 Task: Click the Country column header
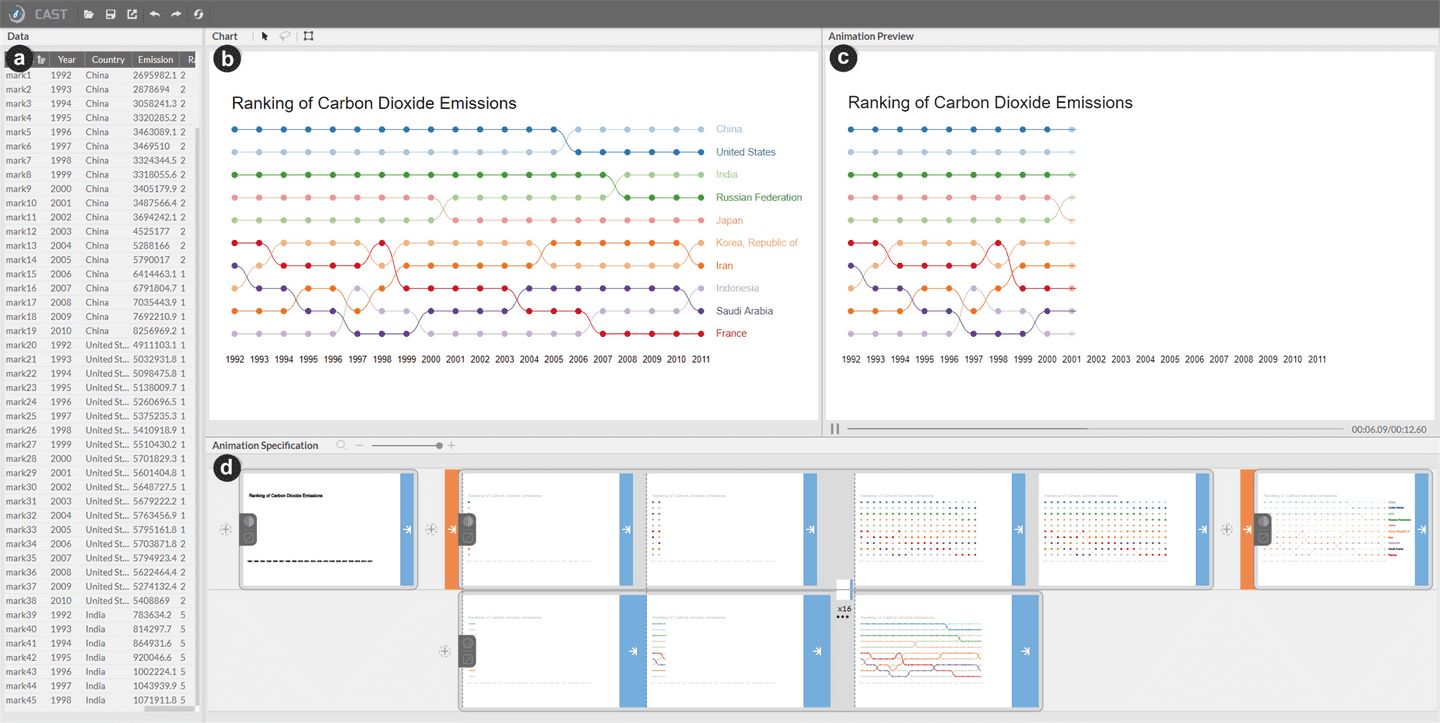click(x=108, y=60)
